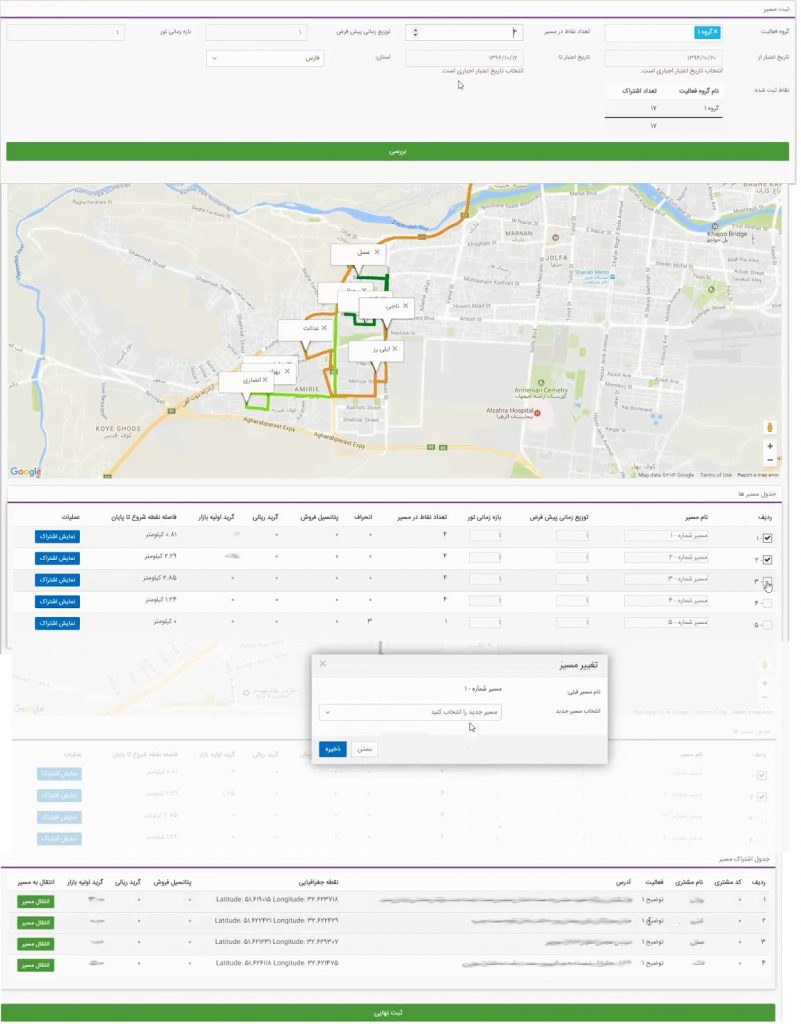Close the تغییر مسیر dialog with X
This screenshot has height=1024, width=801.
(x=322, y=664)
